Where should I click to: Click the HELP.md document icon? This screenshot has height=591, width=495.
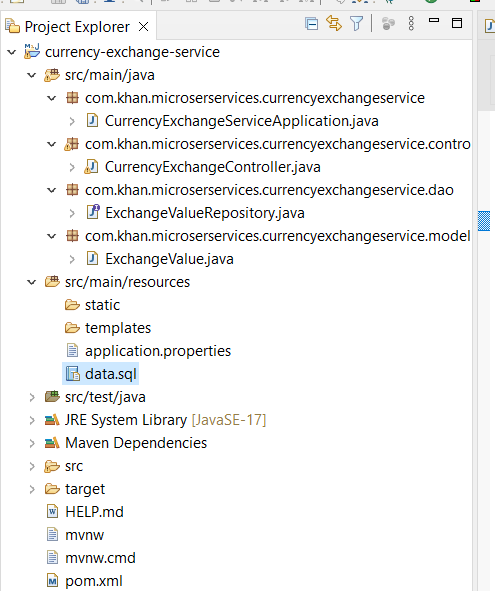[52, 512]
